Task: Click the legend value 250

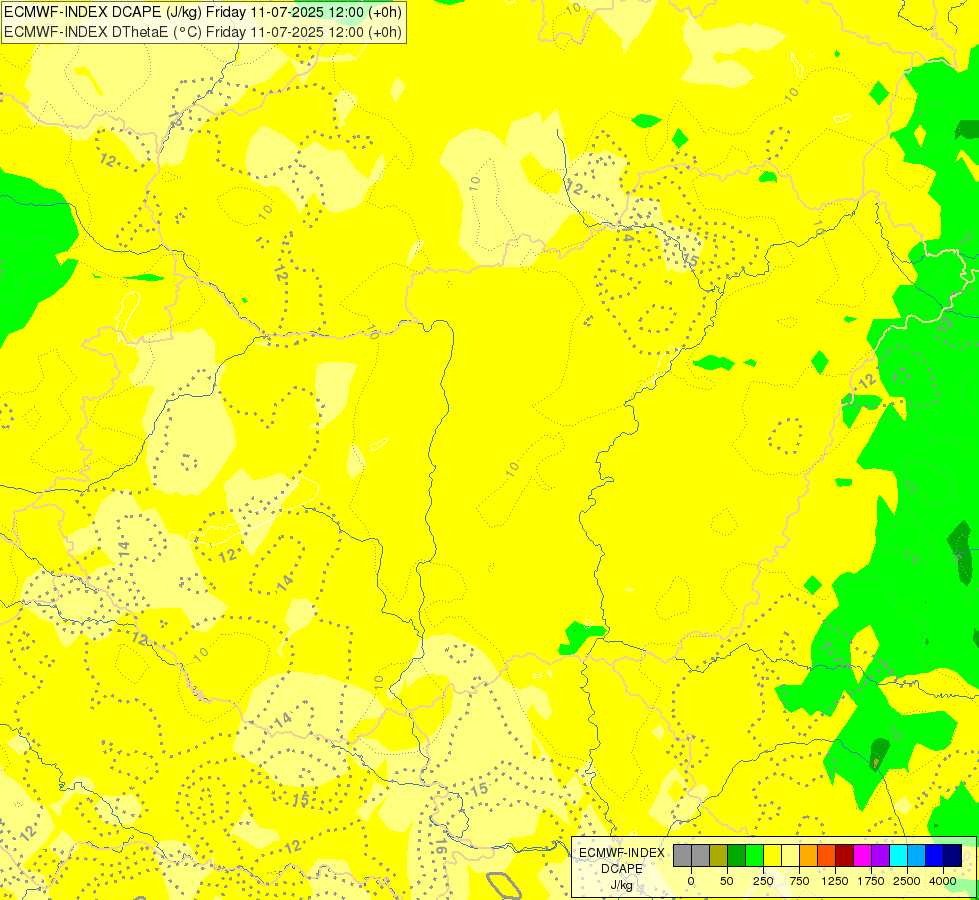Action: point(763,881)
